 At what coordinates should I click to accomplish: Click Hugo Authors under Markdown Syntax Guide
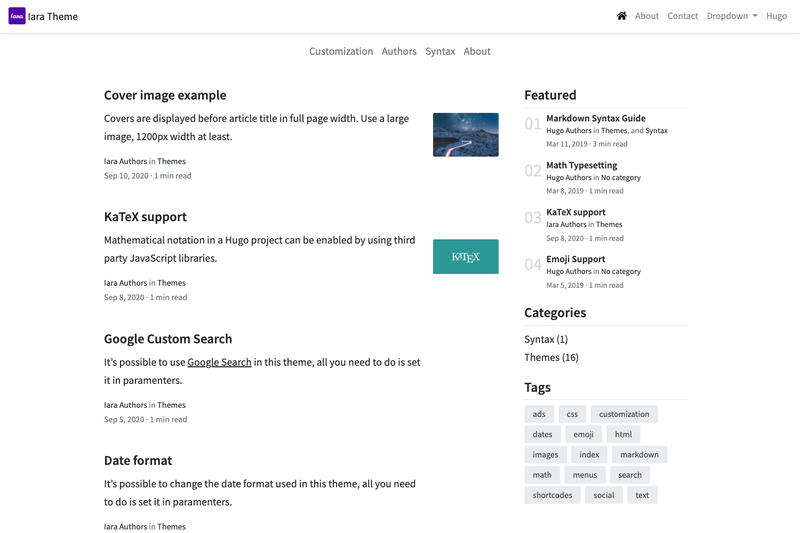pos(569,131)
